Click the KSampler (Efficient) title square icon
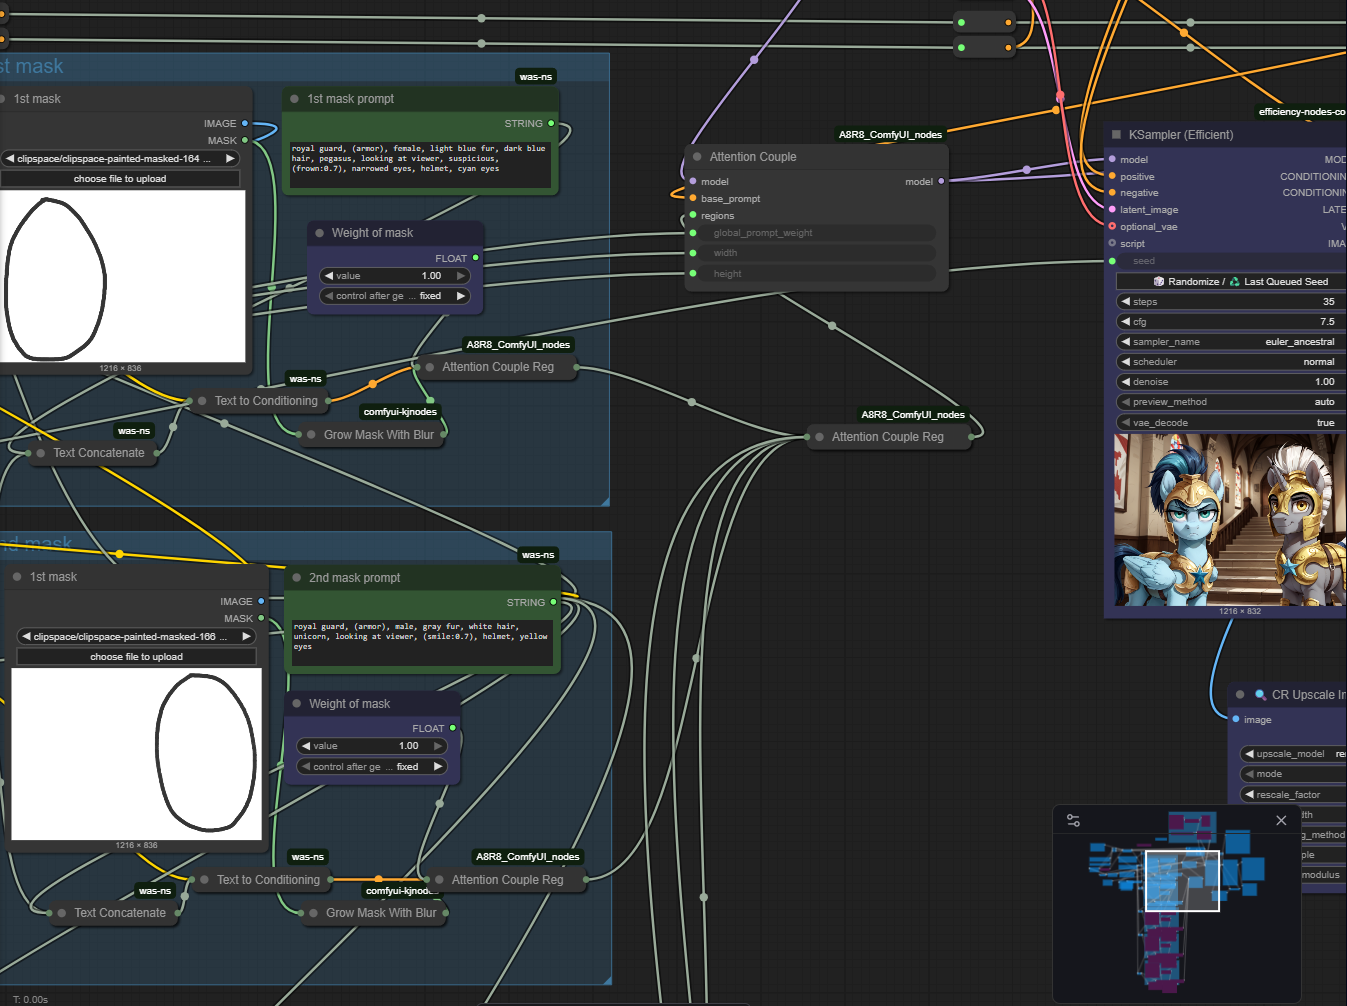 (x=1116, y=135)
